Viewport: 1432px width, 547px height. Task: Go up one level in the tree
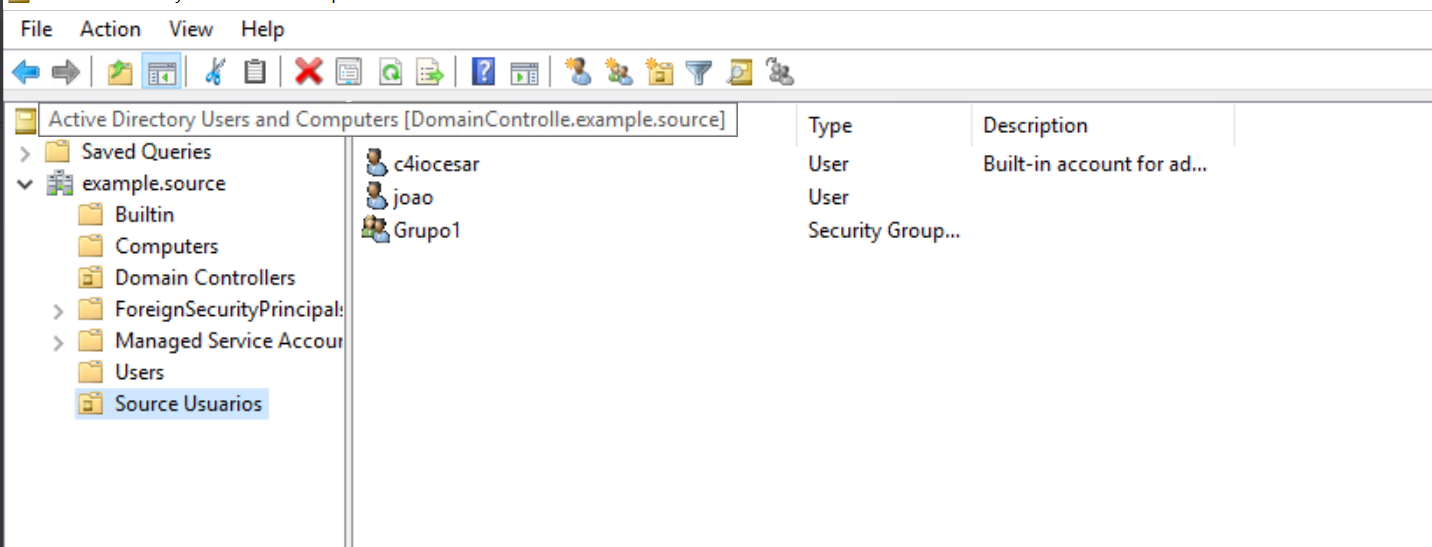[x=120, y=72]
